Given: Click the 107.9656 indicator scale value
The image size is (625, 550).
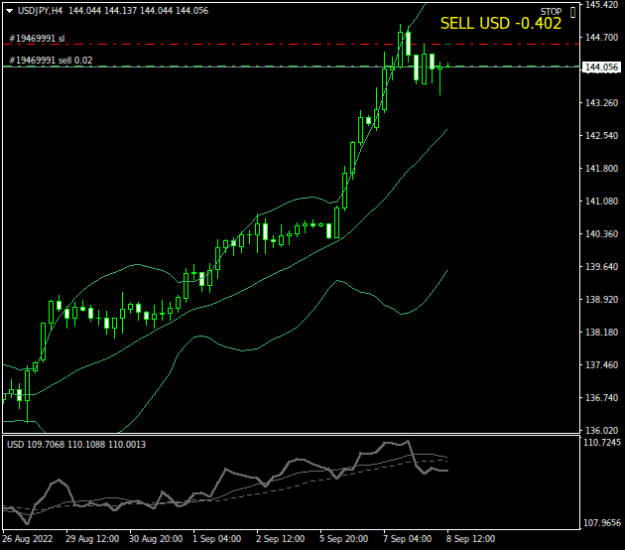Looking at the screenshot, I should [x=602, y=522].
